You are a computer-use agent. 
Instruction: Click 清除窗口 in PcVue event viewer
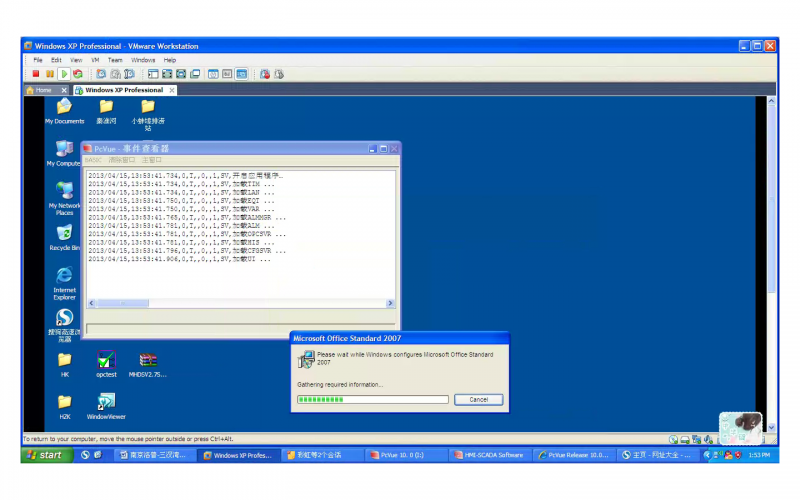[x=121, y=160]
